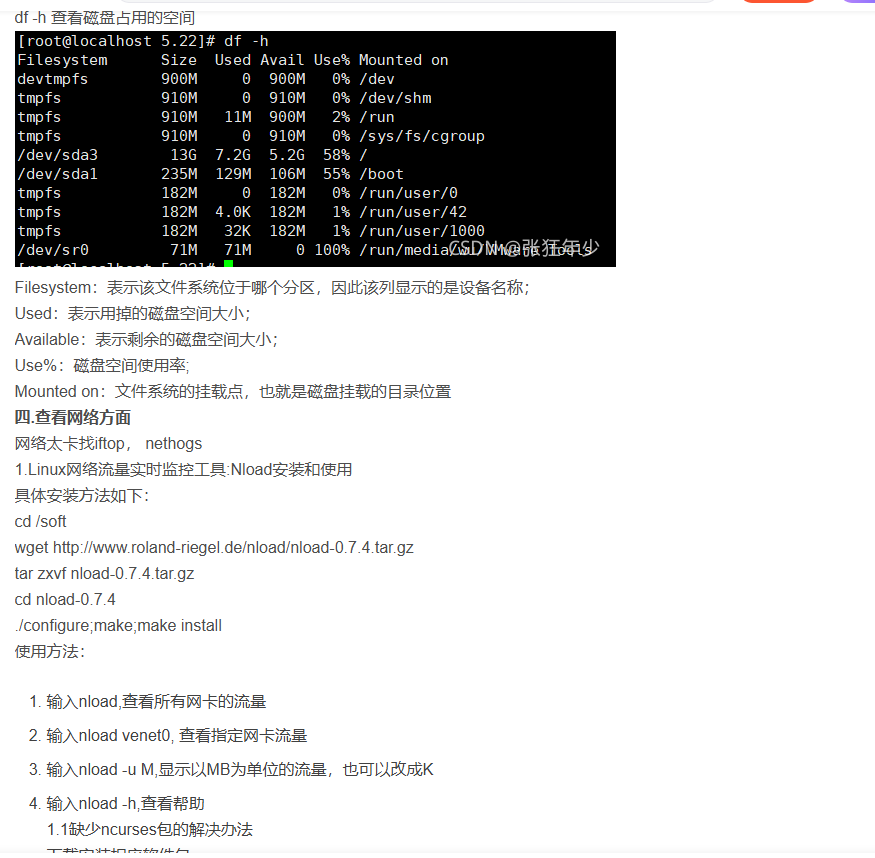875x858 pixels.
Task: Click the line "df -h 查看磁盘占用的空间"
Action: [x=105, y=18]
